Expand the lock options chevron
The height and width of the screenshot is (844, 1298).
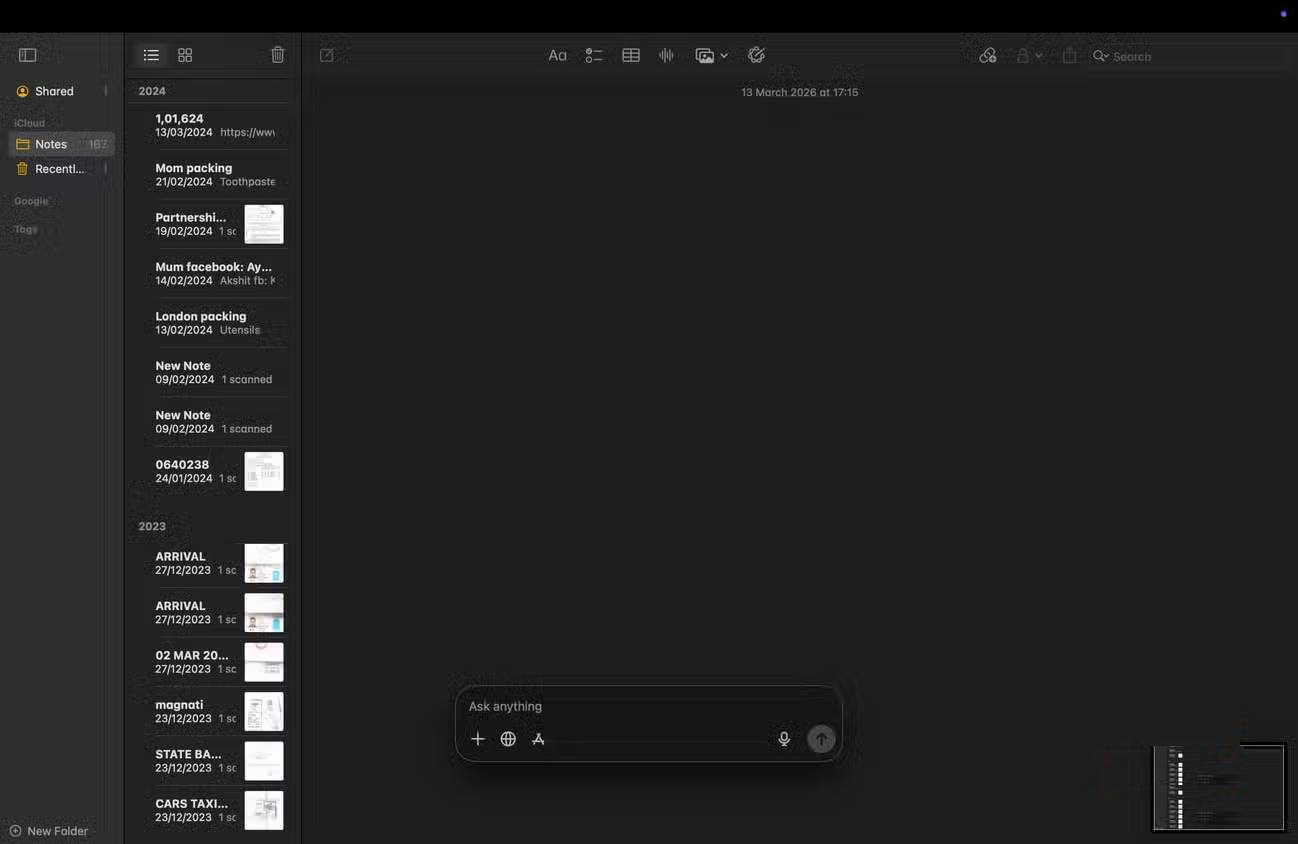coord(1041,56)
